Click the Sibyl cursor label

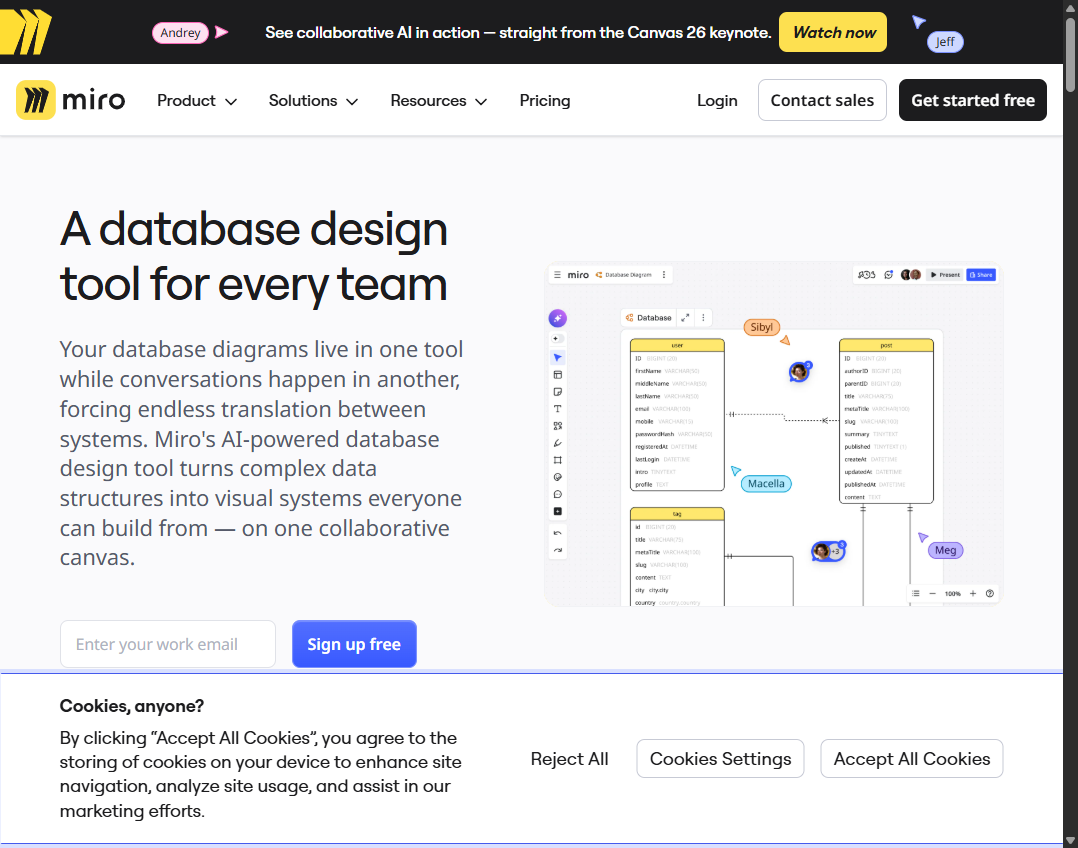click(761, 327)
